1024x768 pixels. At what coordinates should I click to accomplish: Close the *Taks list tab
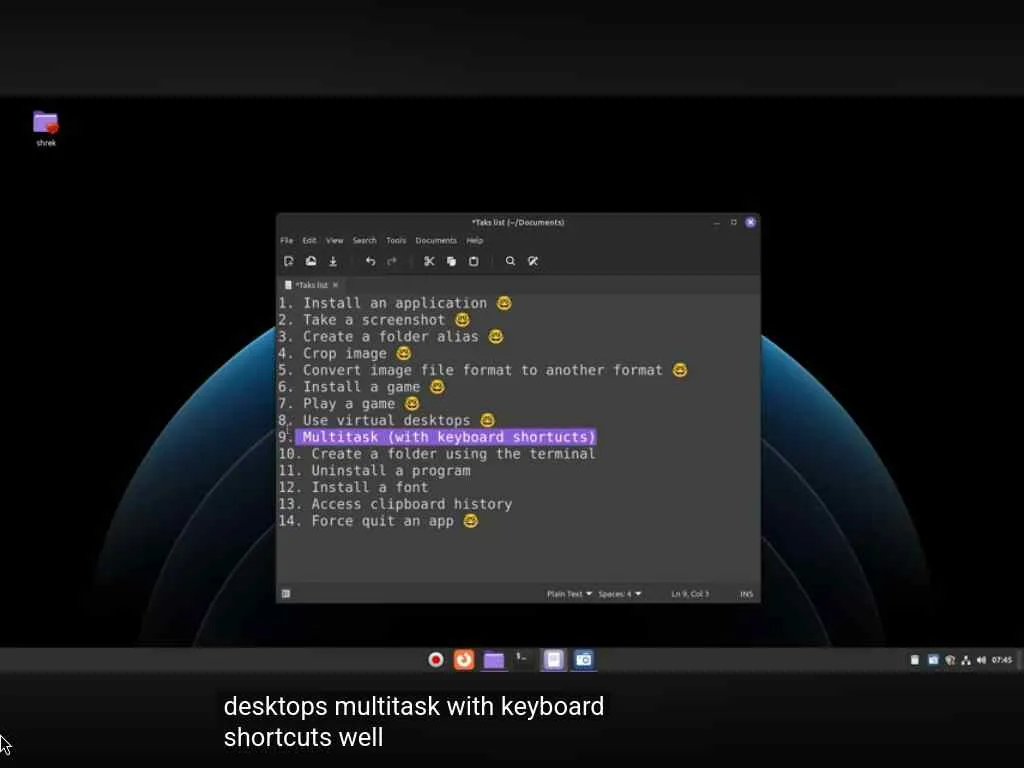[x=335, y=285]
